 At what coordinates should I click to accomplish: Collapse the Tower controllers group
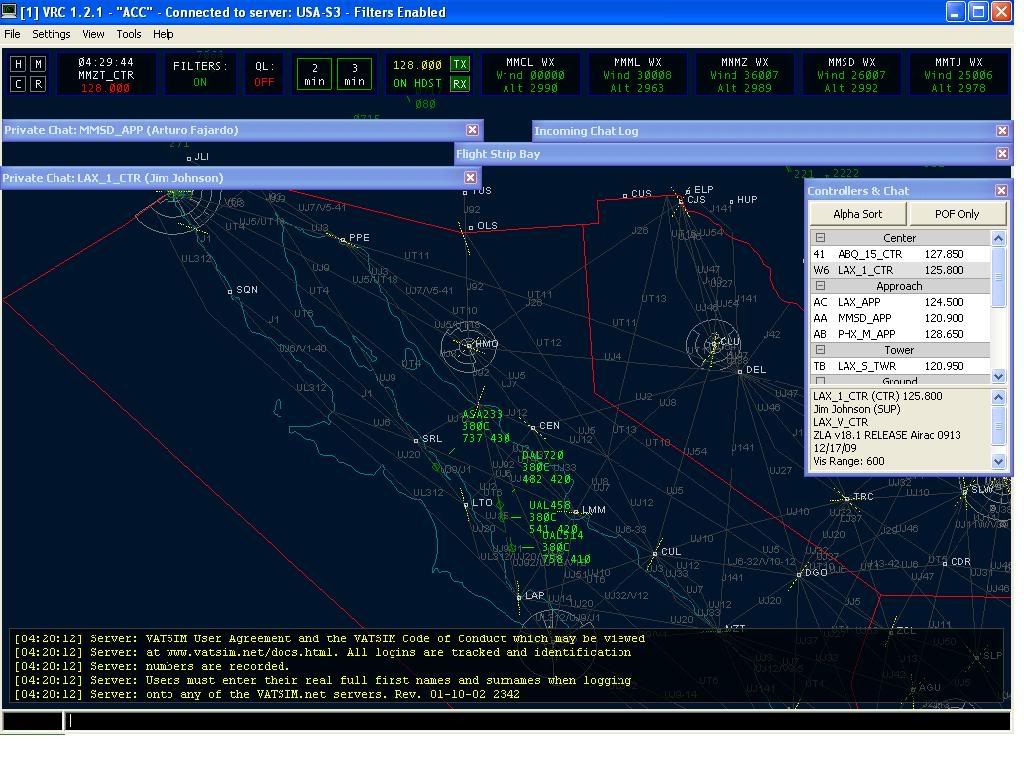click(820, 350)
